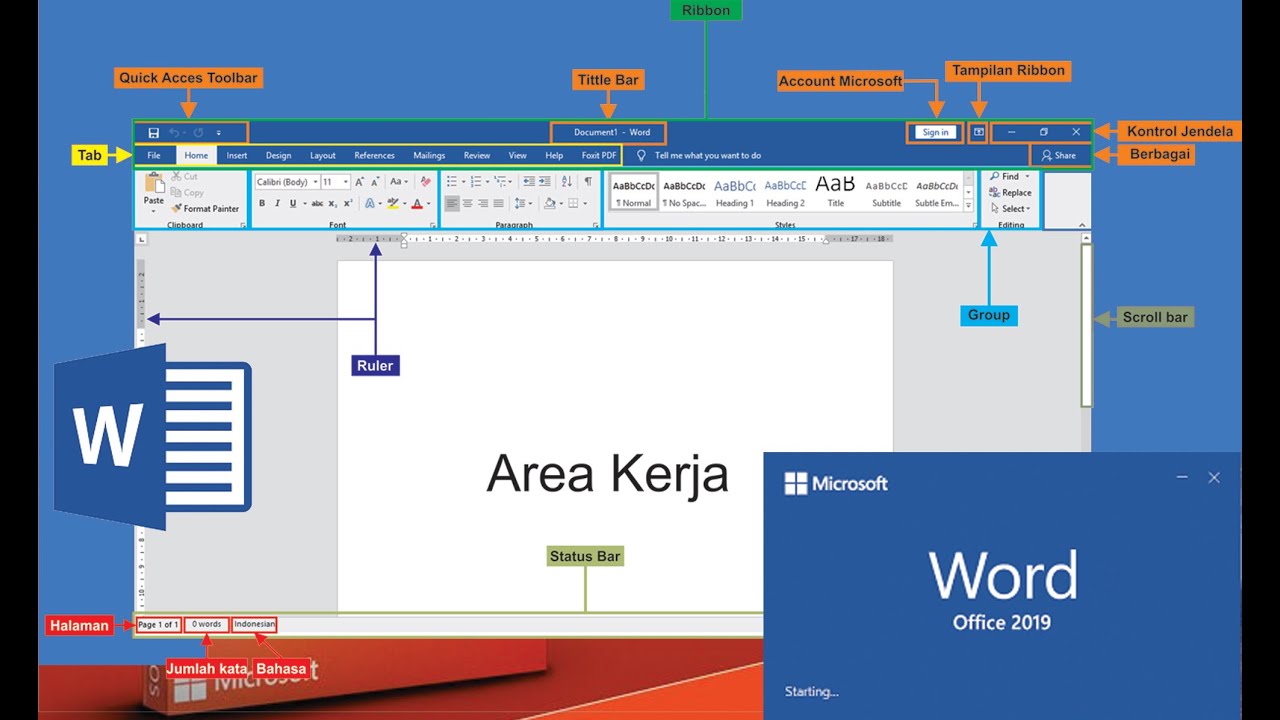Image resolution: width=1280 pixels, height=720 pixels.
Task: Expand Styles gallery More arrow
Action: click(968, 205)
